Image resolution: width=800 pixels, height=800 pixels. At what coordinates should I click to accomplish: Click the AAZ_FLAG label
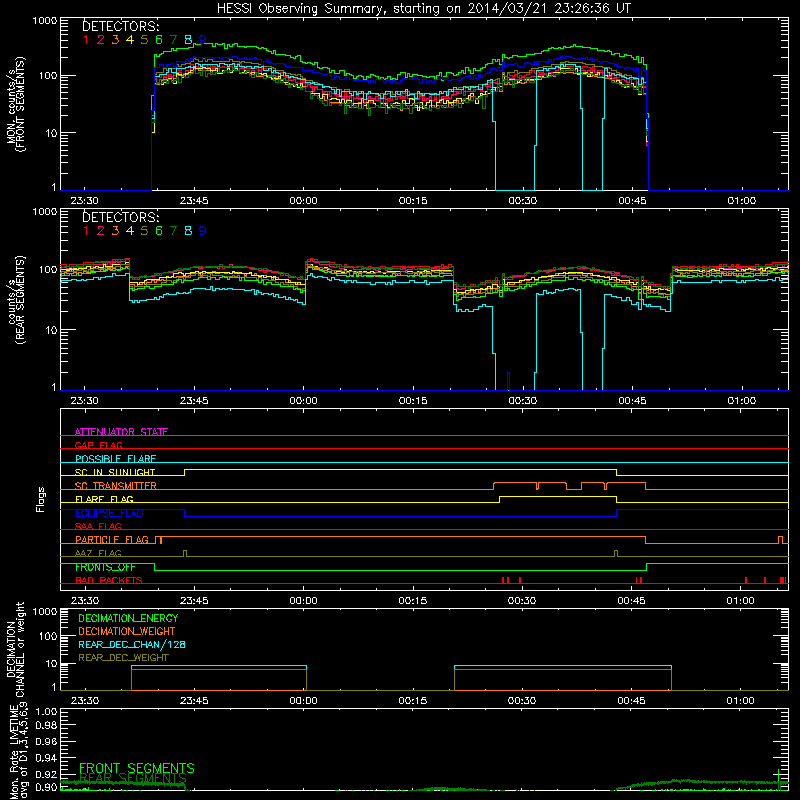98,553
